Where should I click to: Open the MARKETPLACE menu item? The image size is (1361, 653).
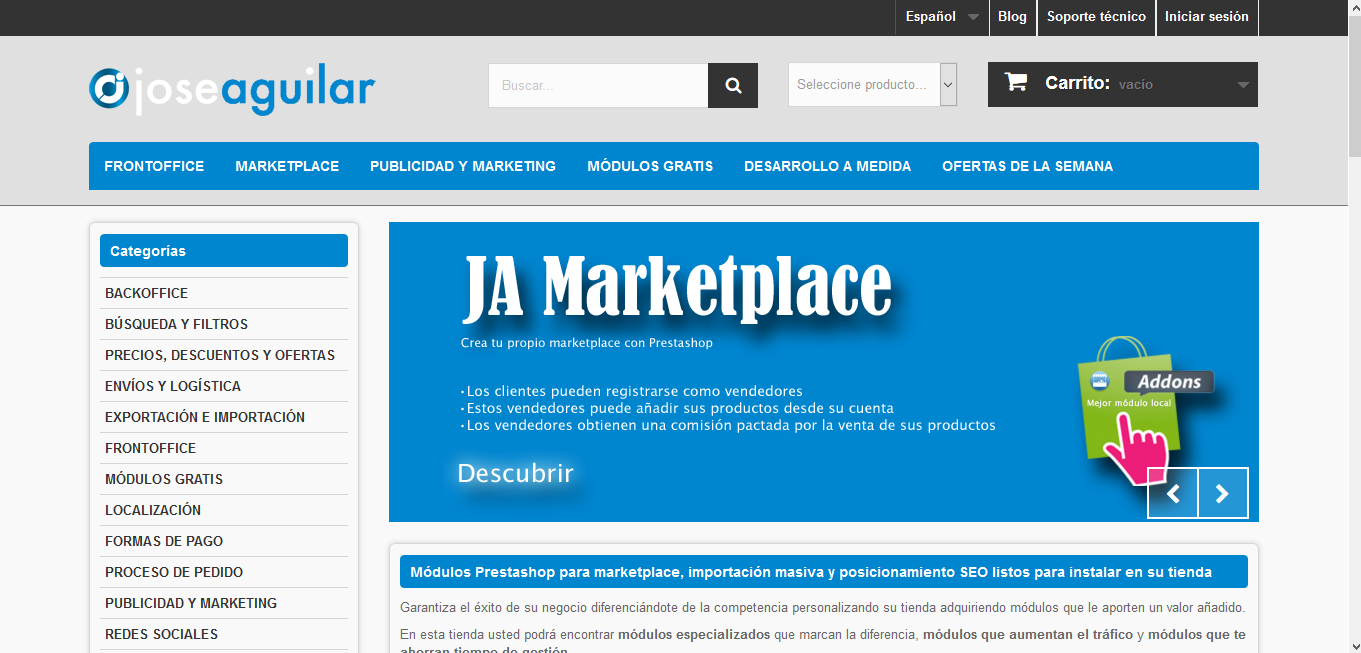287,166
